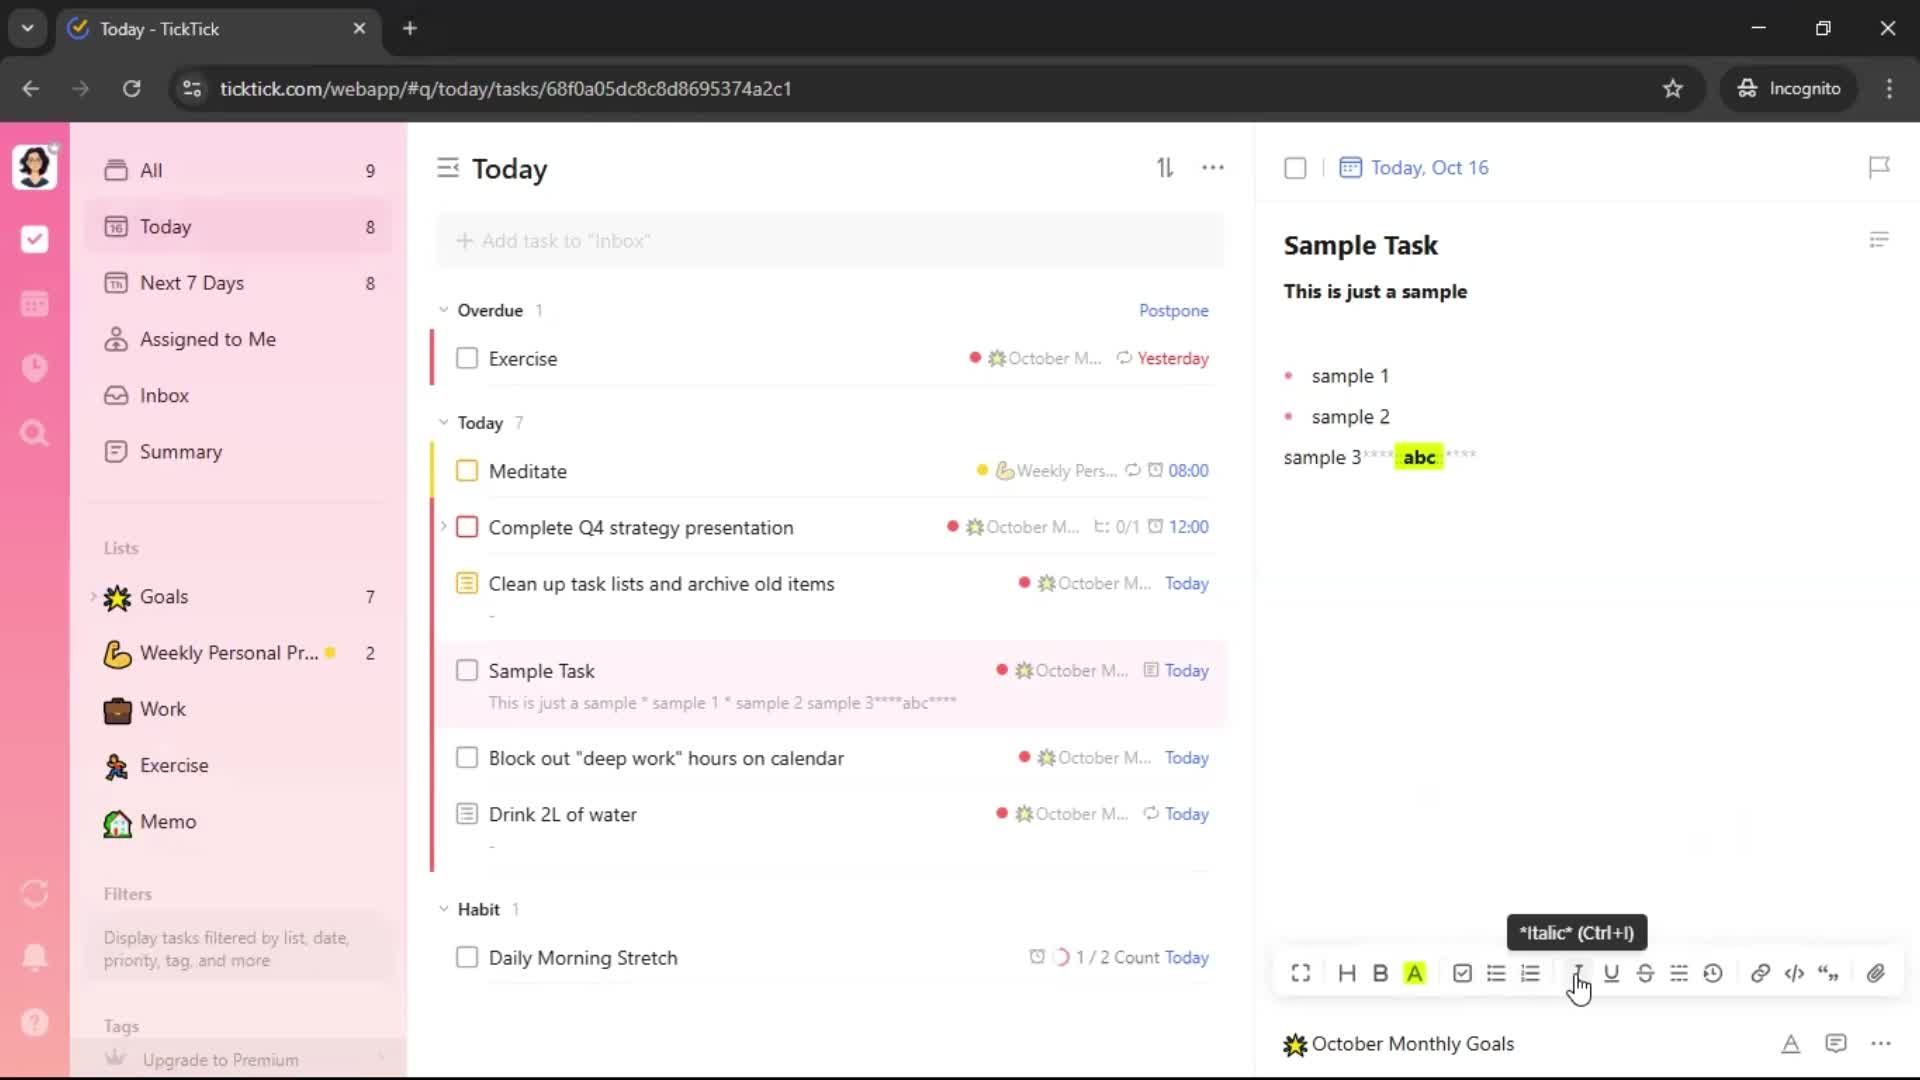Expand the Goals list in the sidebar

(x=94, y=597)
